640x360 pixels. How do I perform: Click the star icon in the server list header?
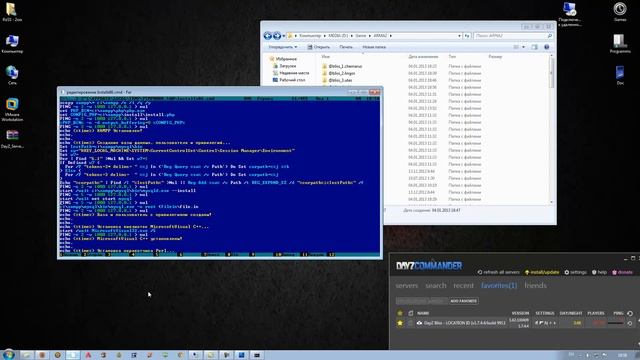[x=400, y=313]
